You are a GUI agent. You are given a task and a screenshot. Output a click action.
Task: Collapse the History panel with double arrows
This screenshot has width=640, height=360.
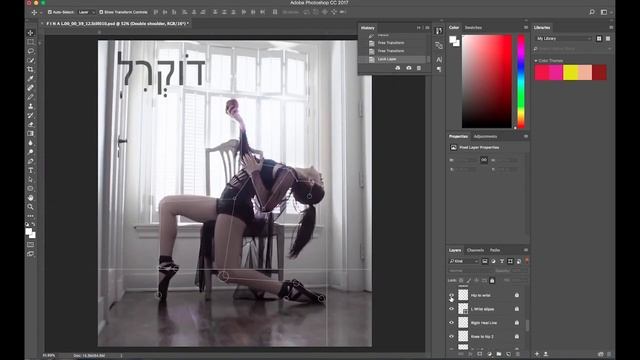419,28
